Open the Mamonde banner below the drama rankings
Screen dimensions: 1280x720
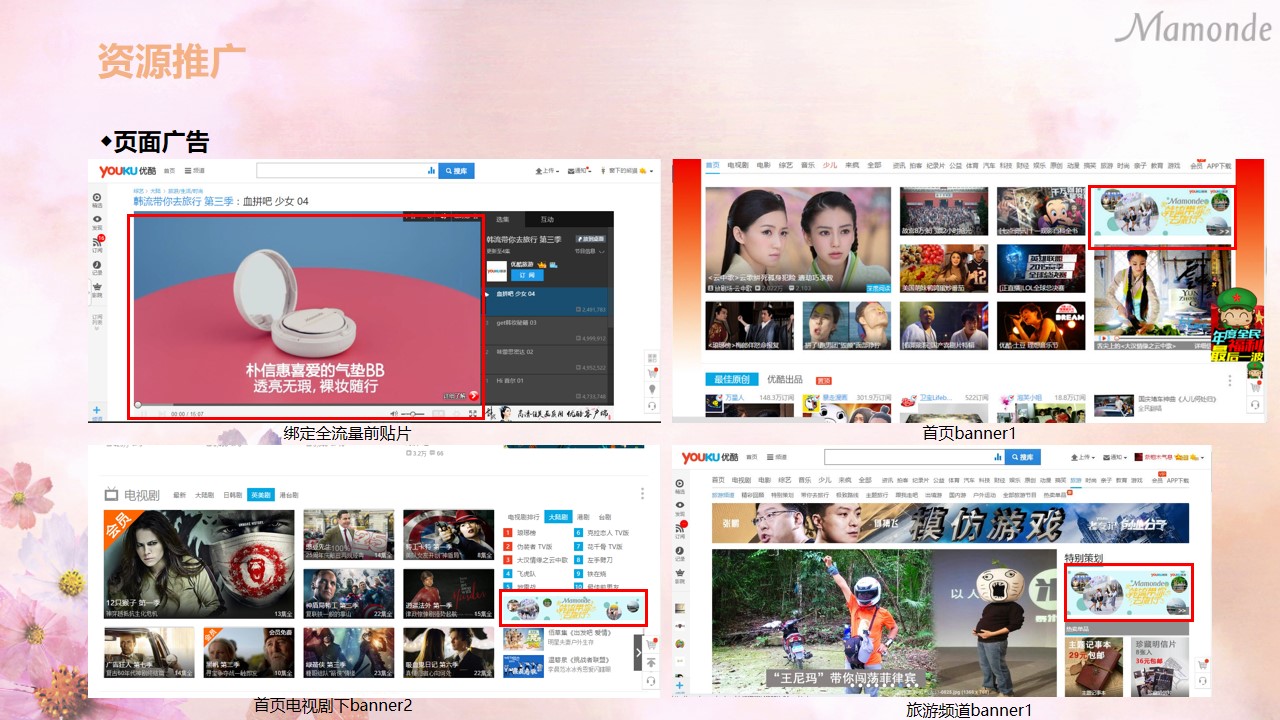(573, 608)
